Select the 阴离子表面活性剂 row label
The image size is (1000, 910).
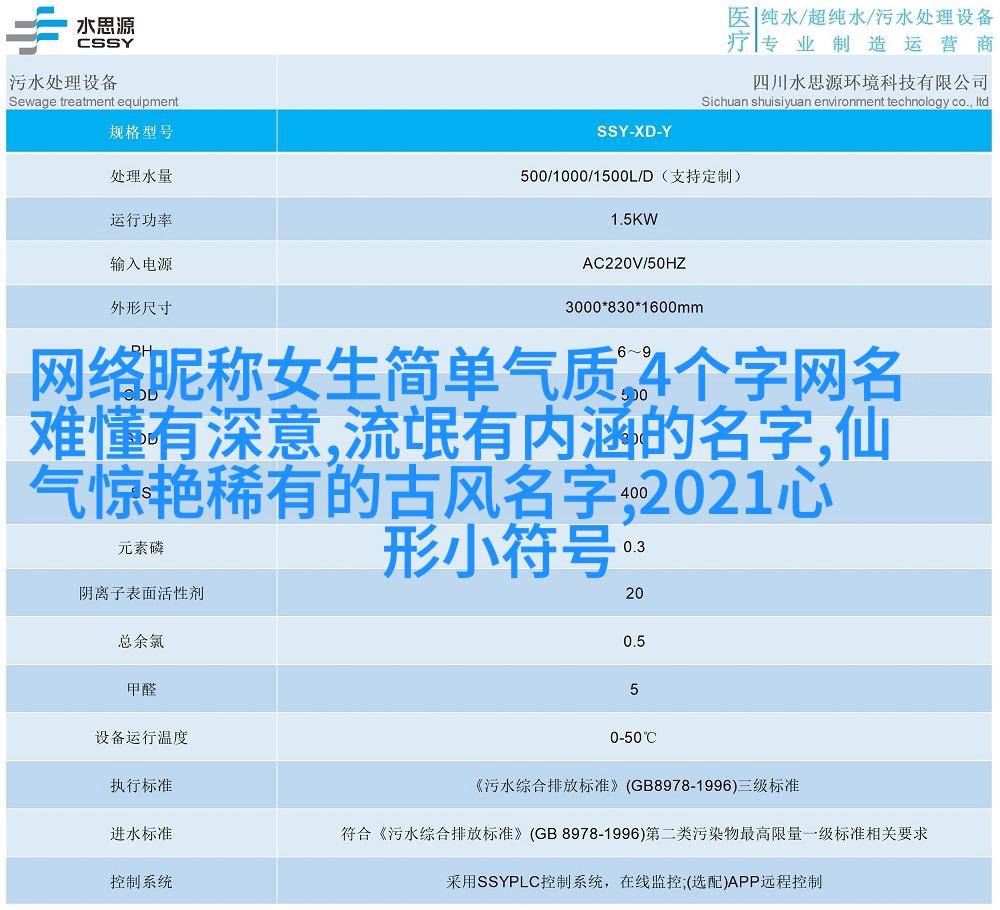pos(141,594)
